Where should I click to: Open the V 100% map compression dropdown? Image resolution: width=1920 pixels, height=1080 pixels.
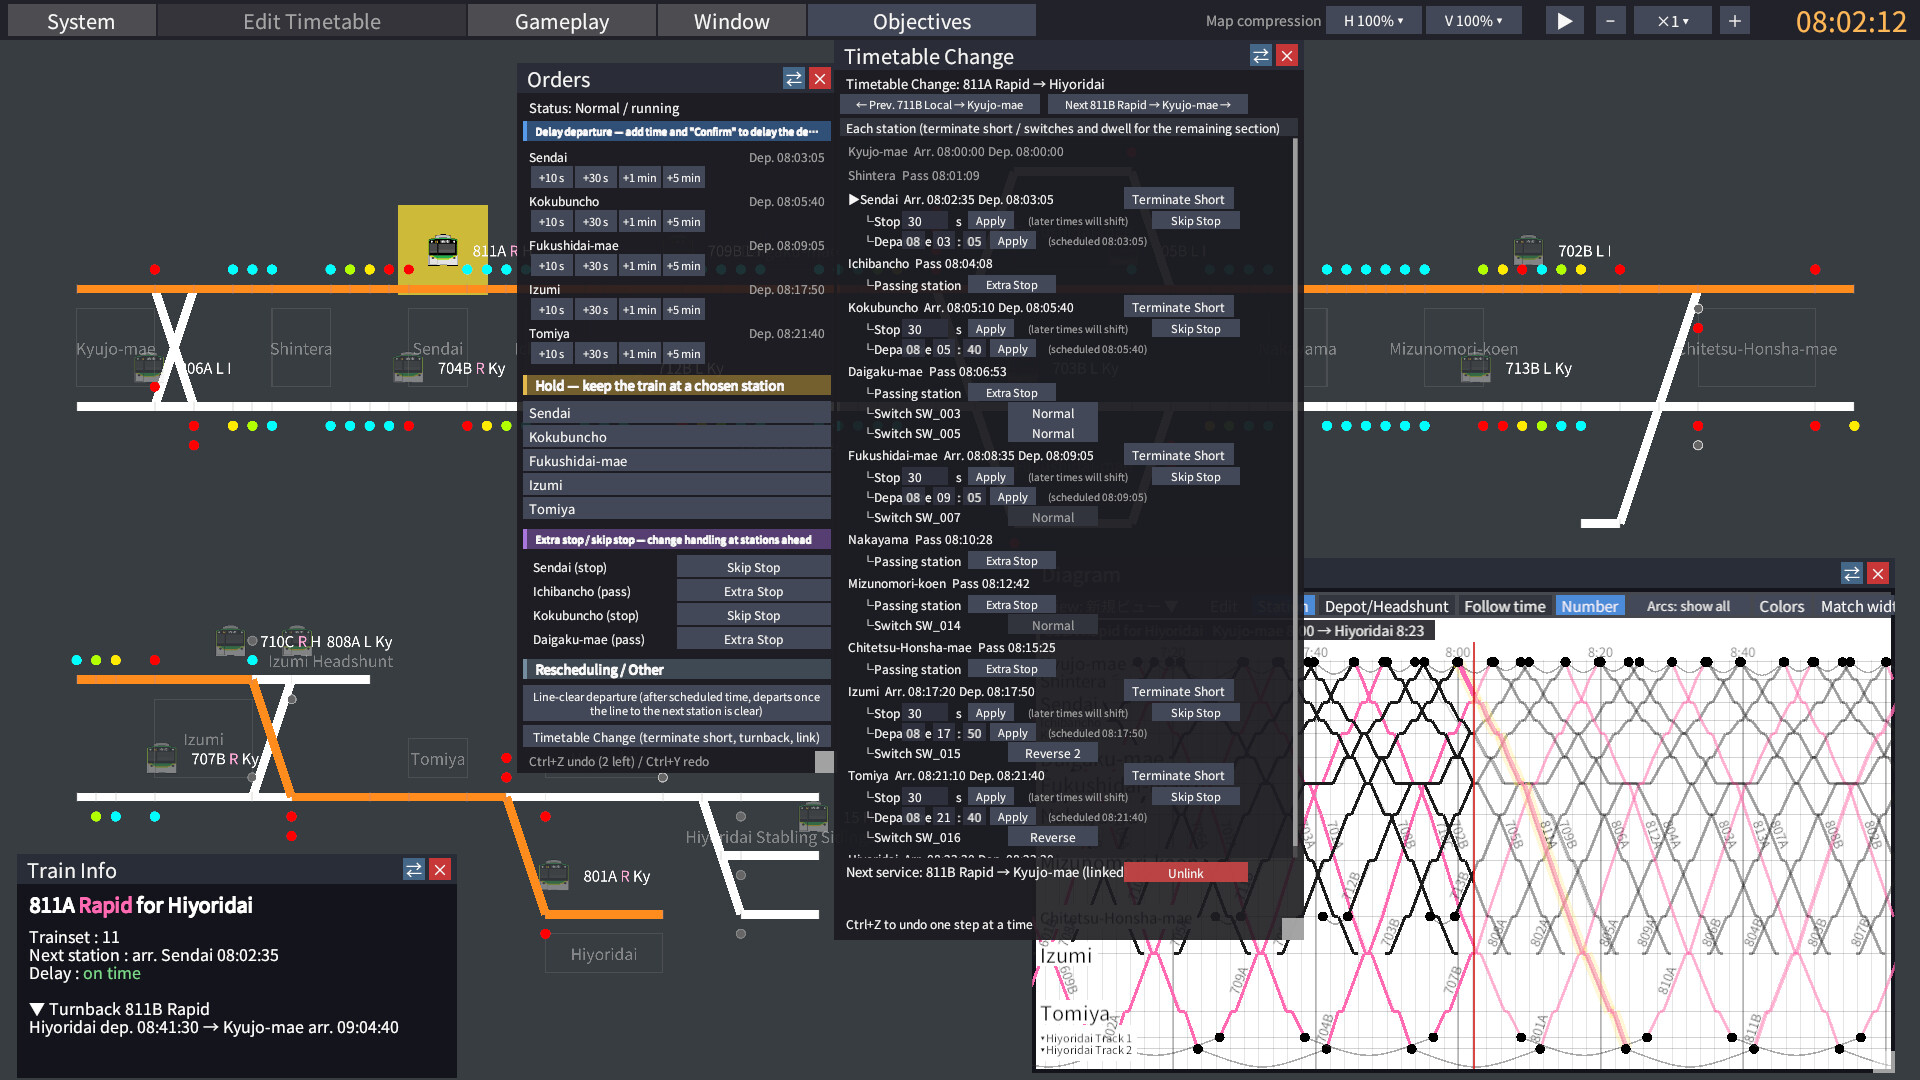click(1474, 21)
